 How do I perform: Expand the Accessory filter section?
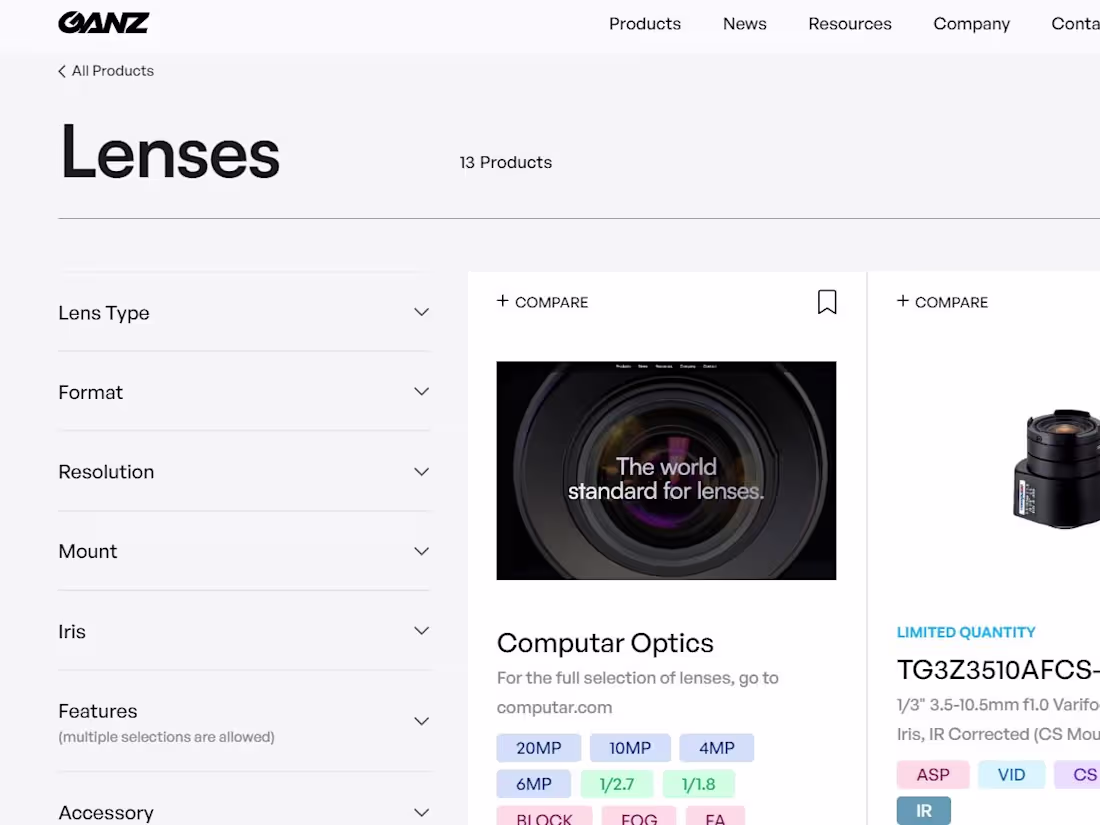click(x=421, y=811)
